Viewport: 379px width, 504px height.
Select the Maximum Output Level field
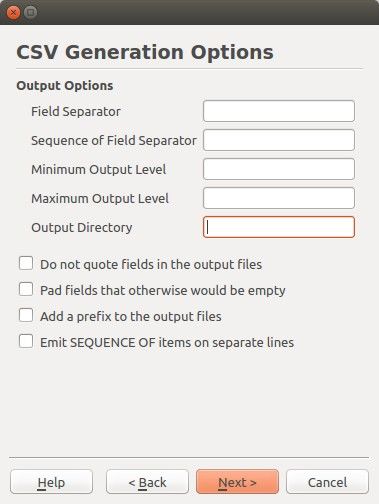tap(279, 198)
